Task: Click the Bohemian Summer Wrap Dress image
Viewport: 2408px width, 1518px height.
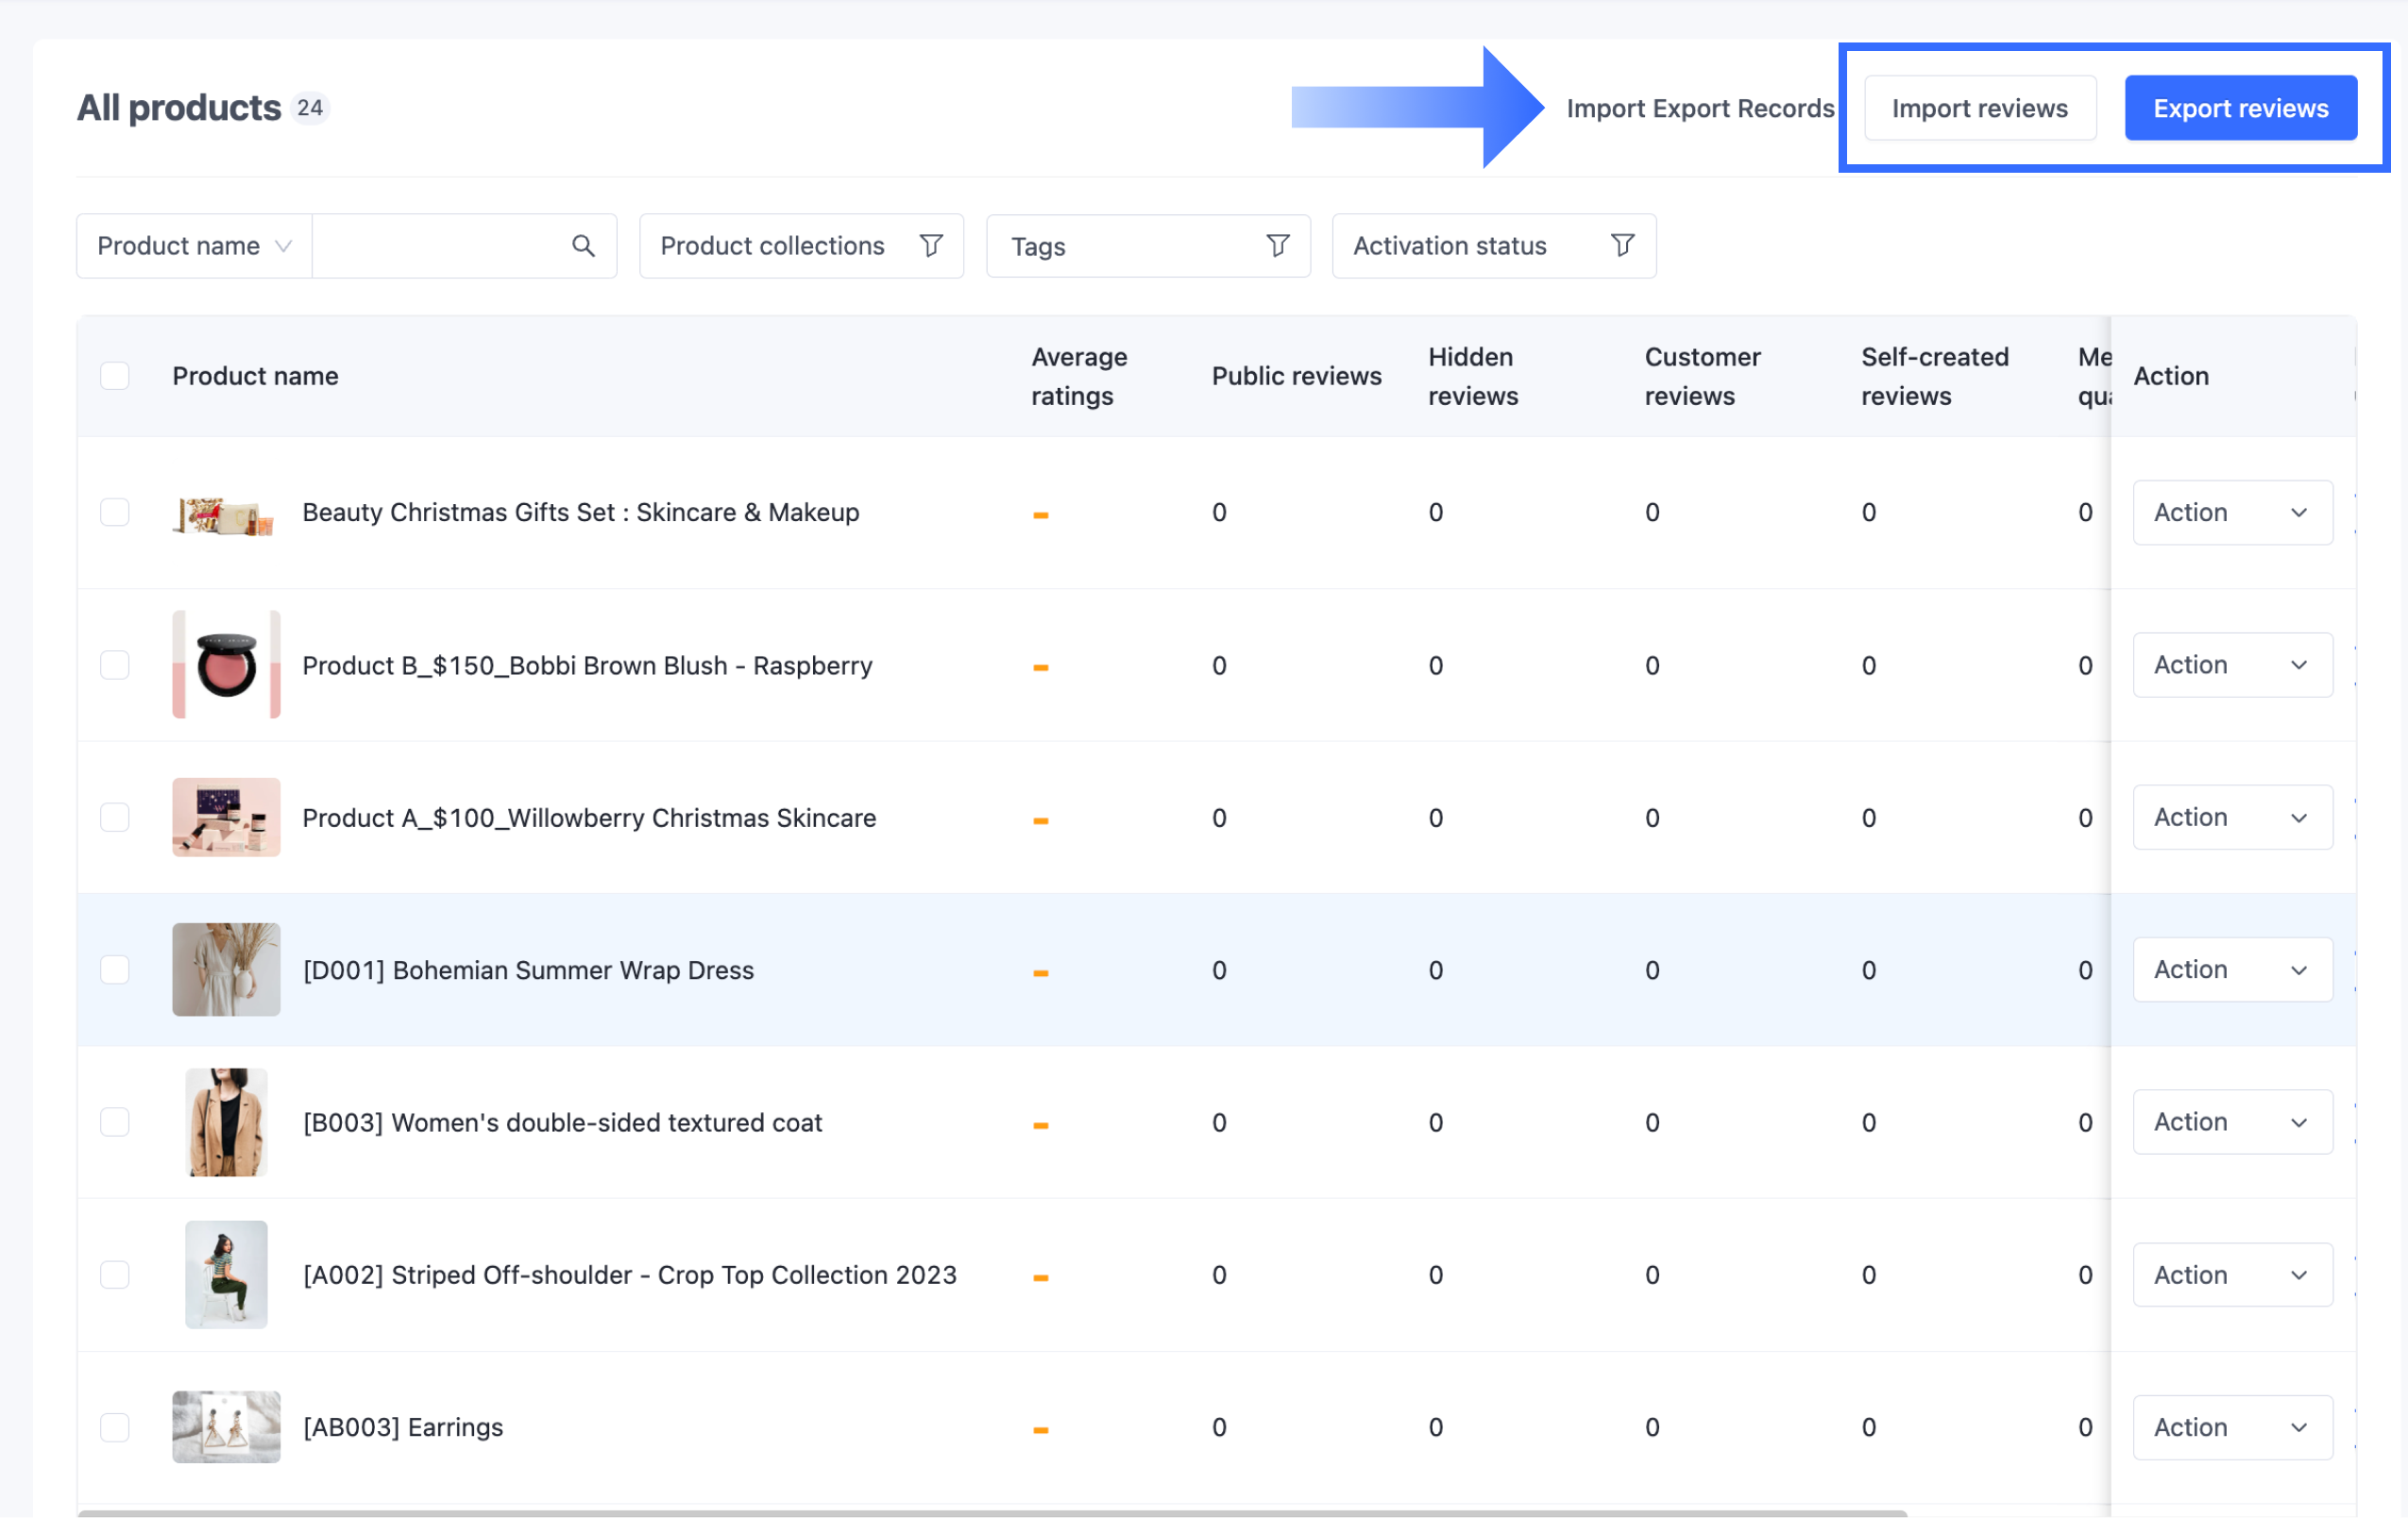Action: pos(226,969)
